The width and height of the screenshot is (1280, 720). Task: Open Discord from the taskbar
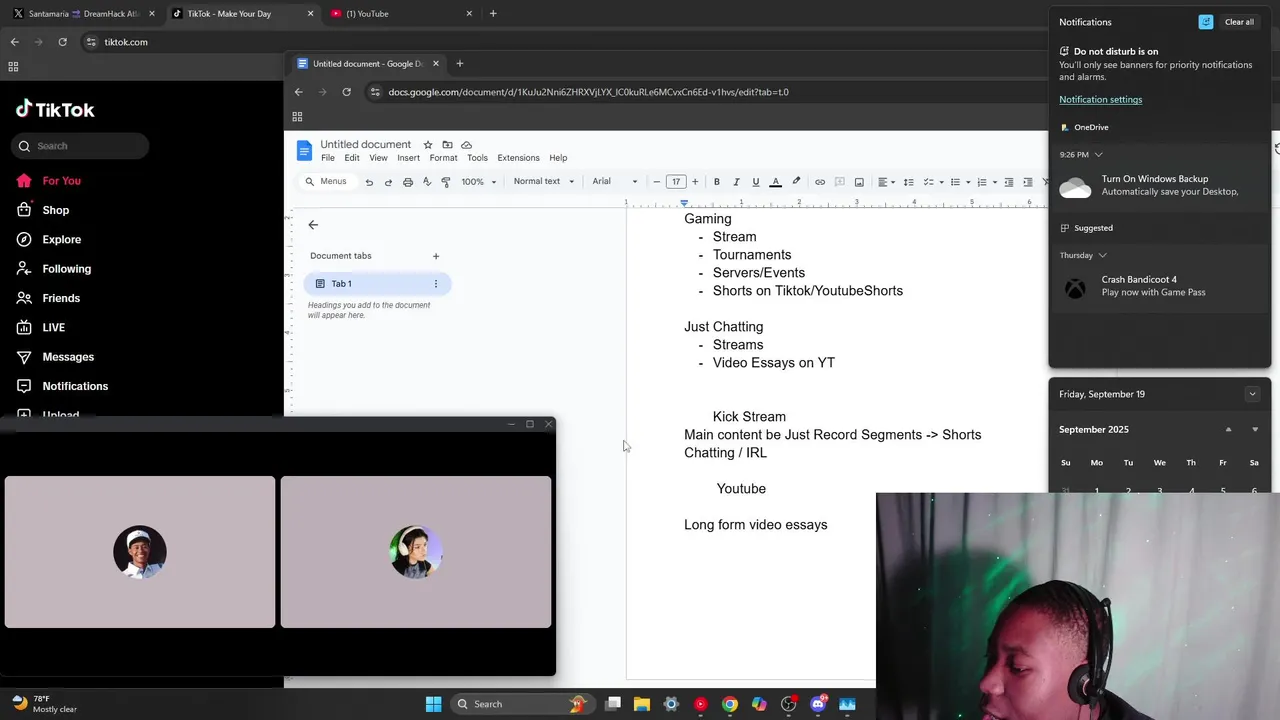[x=818, y=704]
